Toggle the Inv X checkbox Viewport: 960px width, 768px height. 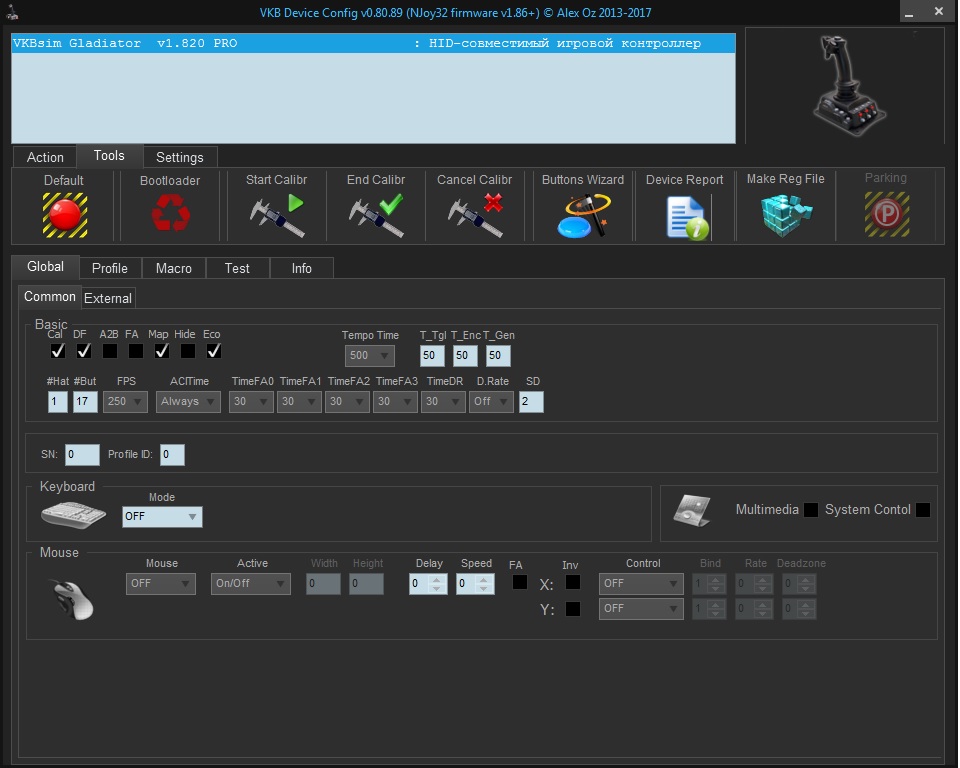click(x=573, y=582)
